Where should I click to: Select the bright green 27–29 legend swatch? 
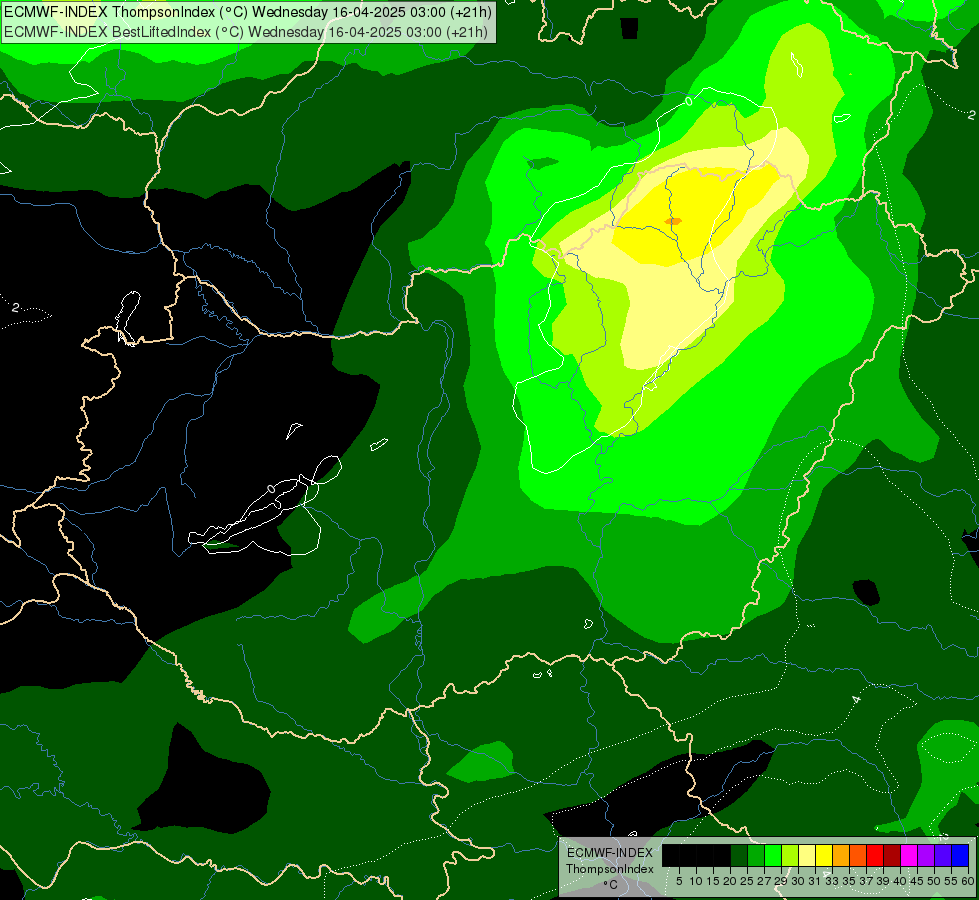(x=773, y=855)
